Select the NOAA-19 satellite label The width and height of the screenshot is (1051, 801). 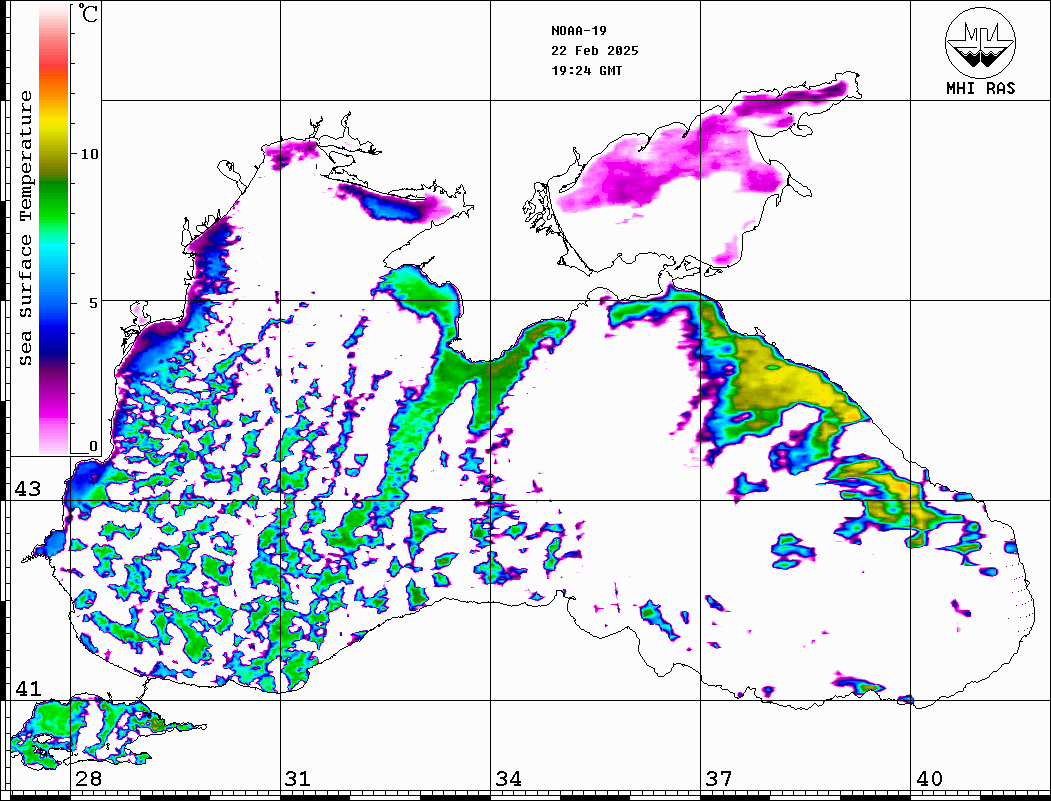point(577,30)
